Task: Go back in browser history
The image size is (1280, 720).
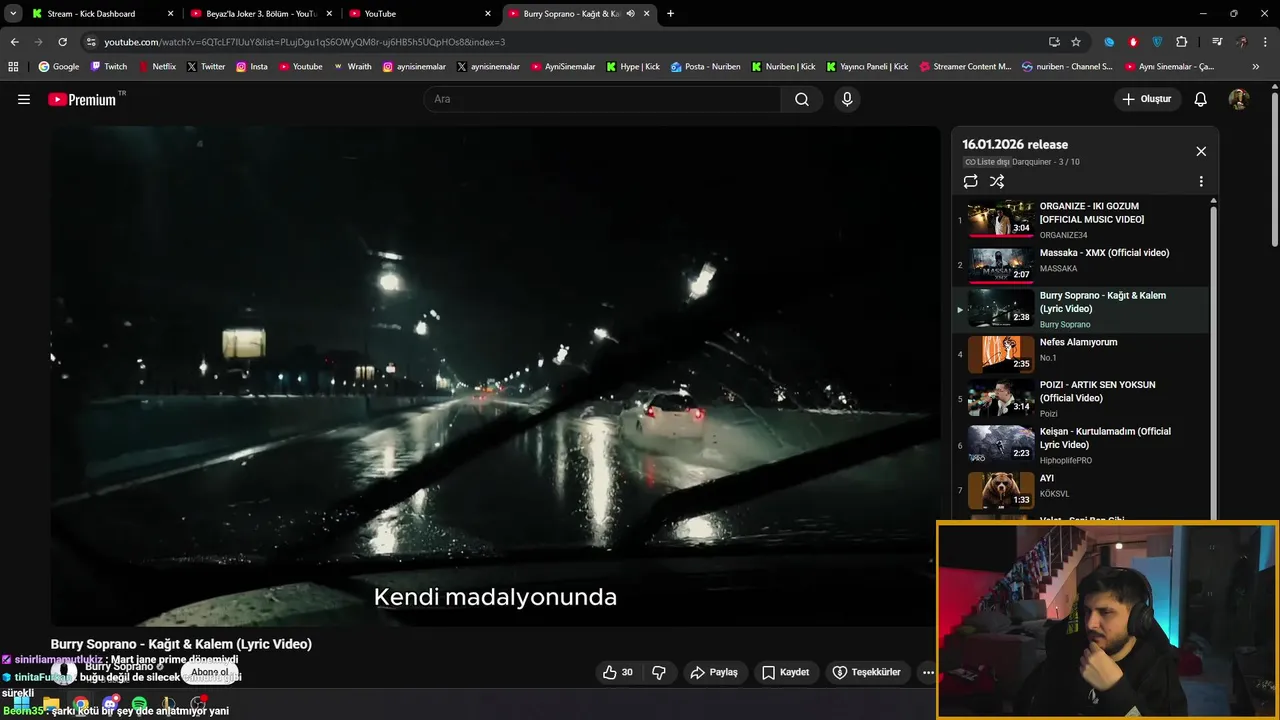Action: pos(14,42)
